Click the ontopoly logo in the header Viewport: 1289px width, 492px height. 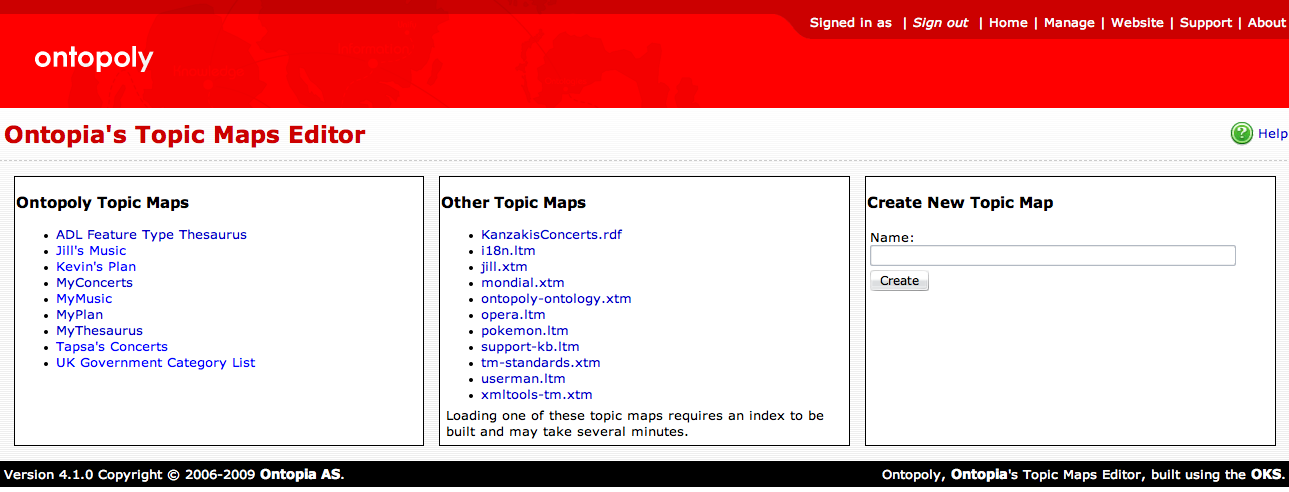94,59
